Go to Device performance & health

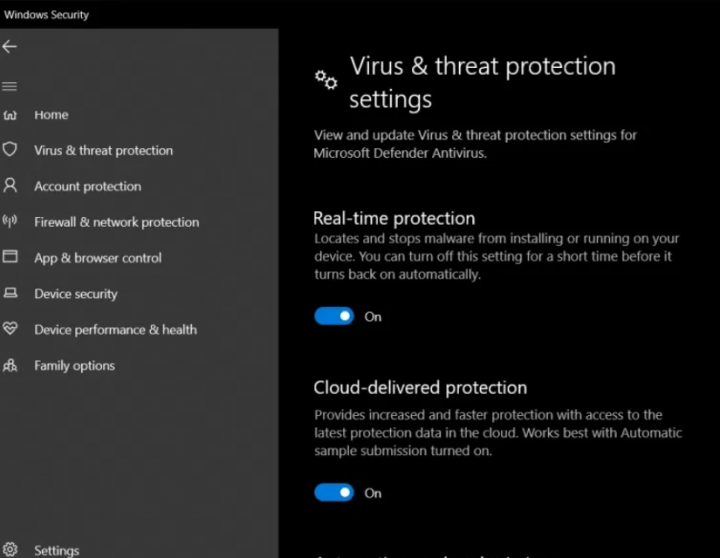(x=115, y=329)
